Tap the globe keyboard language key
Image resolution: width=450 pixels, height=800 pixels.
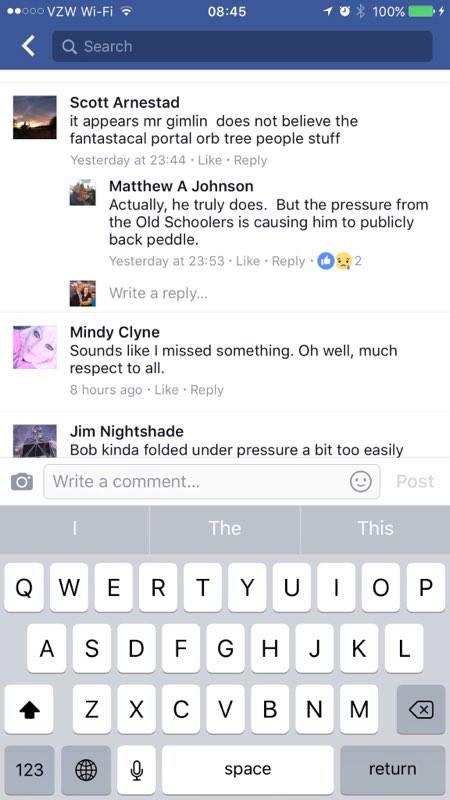[x=86, y=770]
